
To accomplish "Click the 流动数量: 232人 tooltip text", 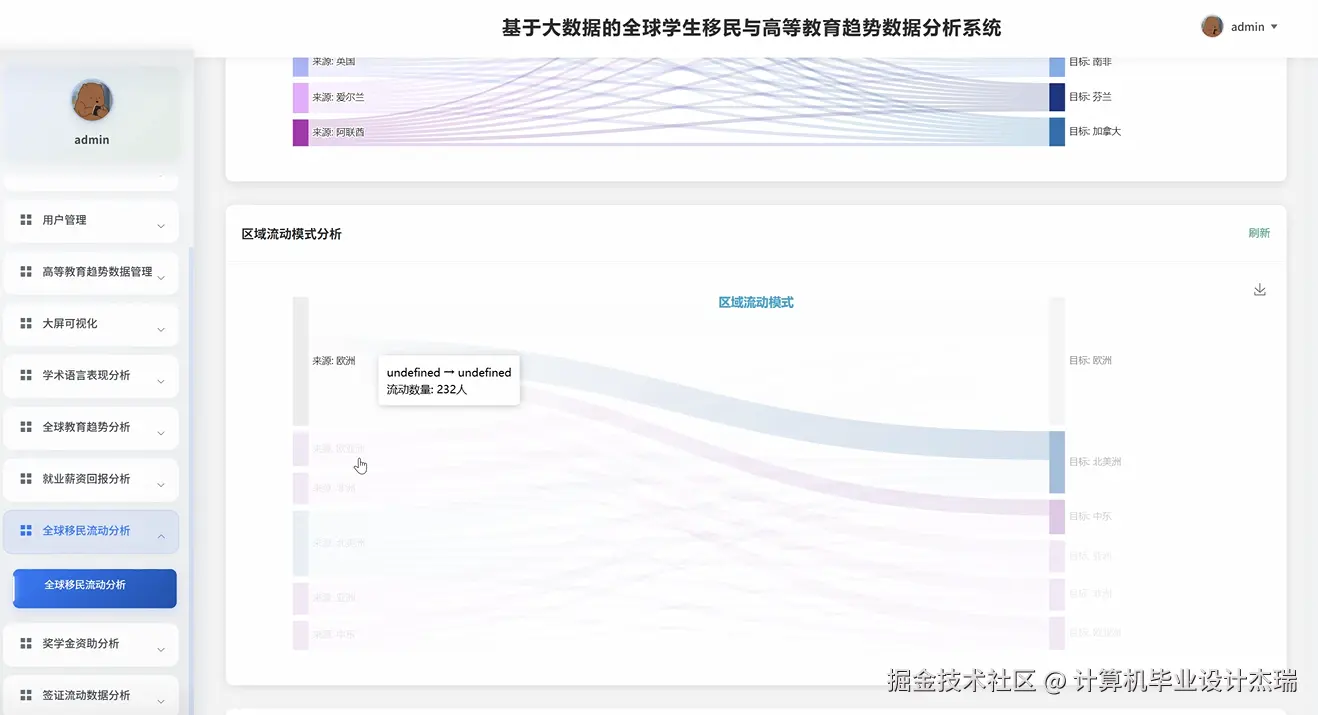I will pos(427,389).
